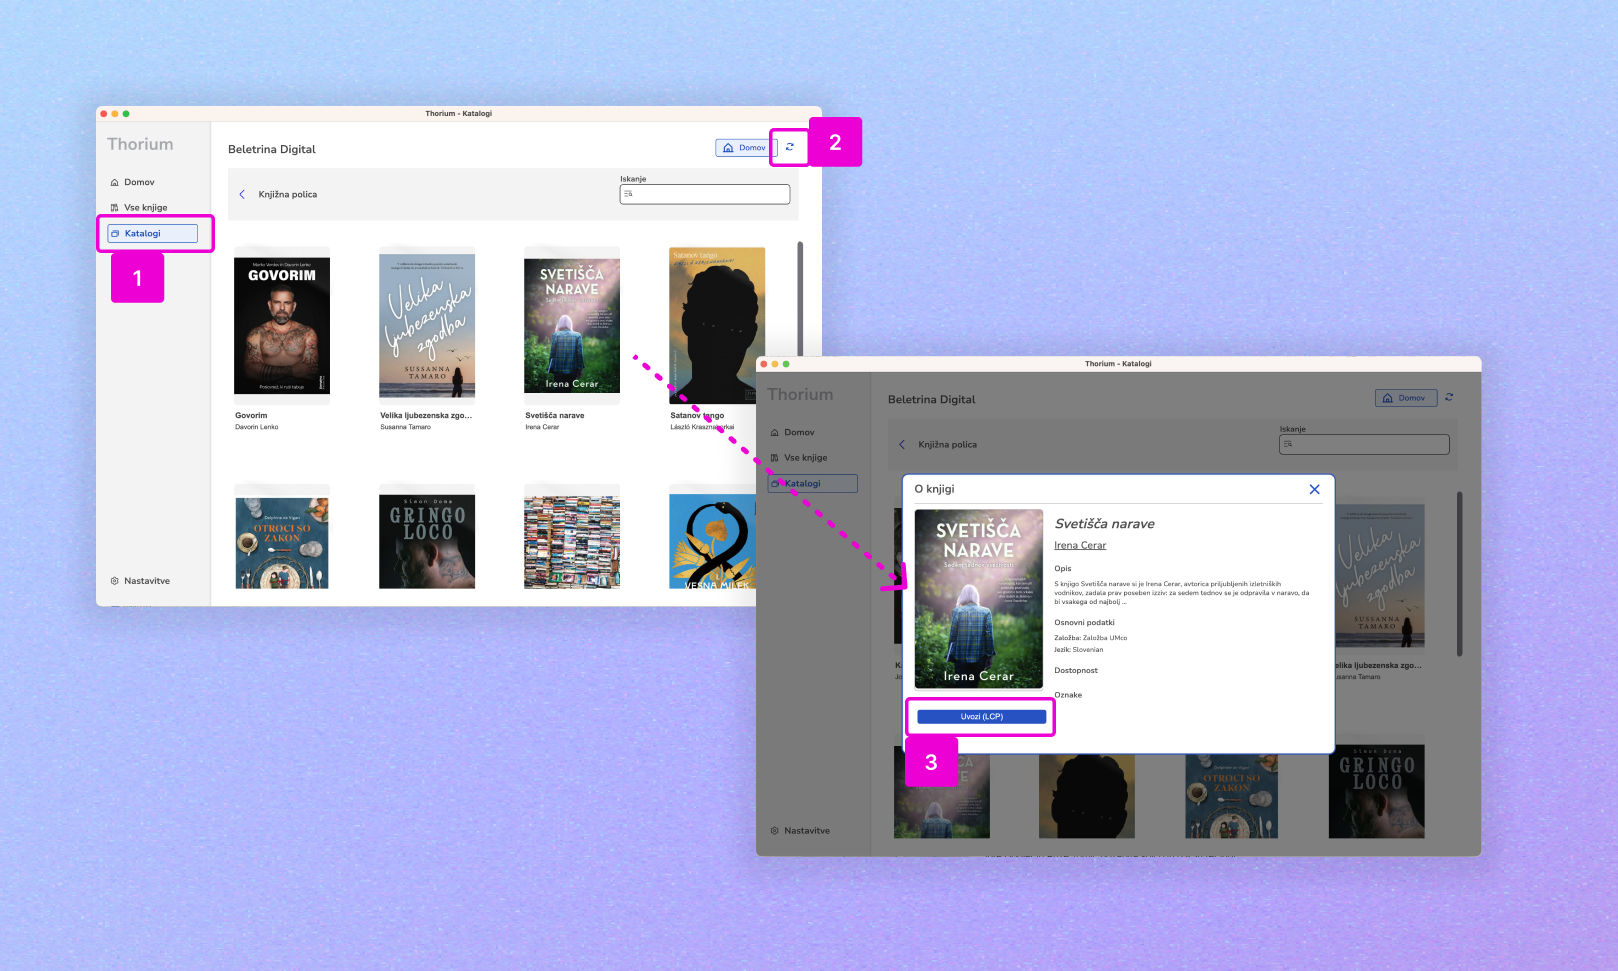Screen dimensions: 1618x971
Task: Click the back chevron in the front window
Action: pyautogui.click(x=902, y=444)
